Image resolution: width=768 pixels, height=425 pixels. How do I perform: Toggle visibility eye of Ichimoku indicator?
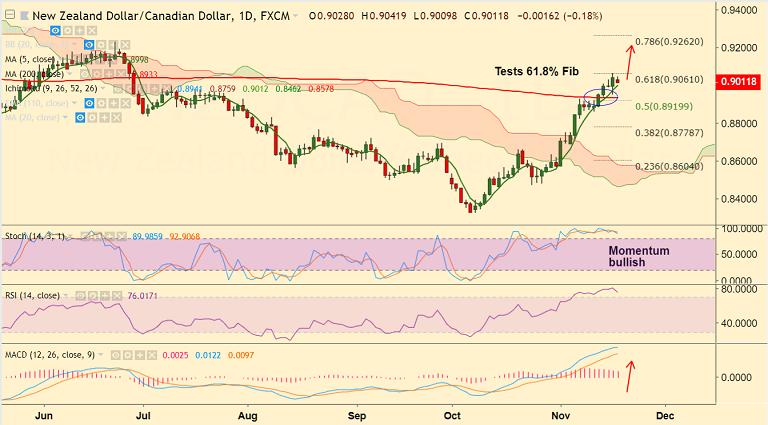point(118,89)
